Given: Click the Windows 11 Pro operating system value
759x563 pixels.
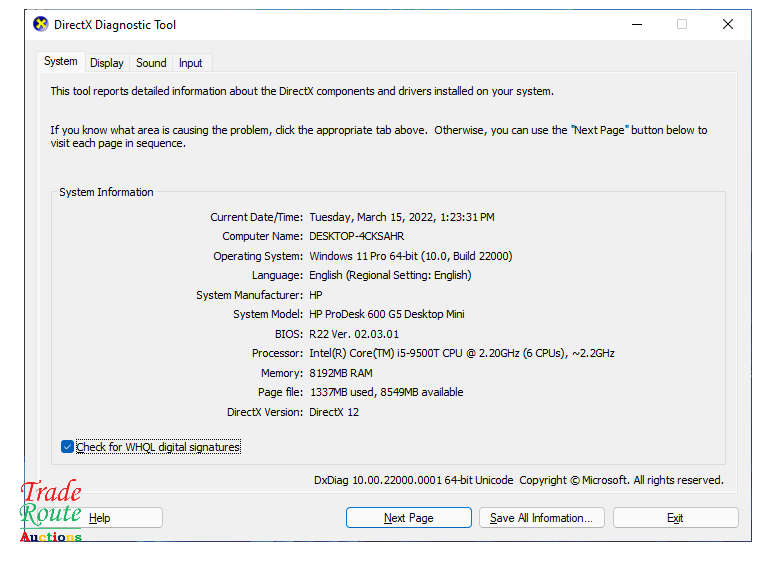Looking at the screenshot, I should 410,256.
